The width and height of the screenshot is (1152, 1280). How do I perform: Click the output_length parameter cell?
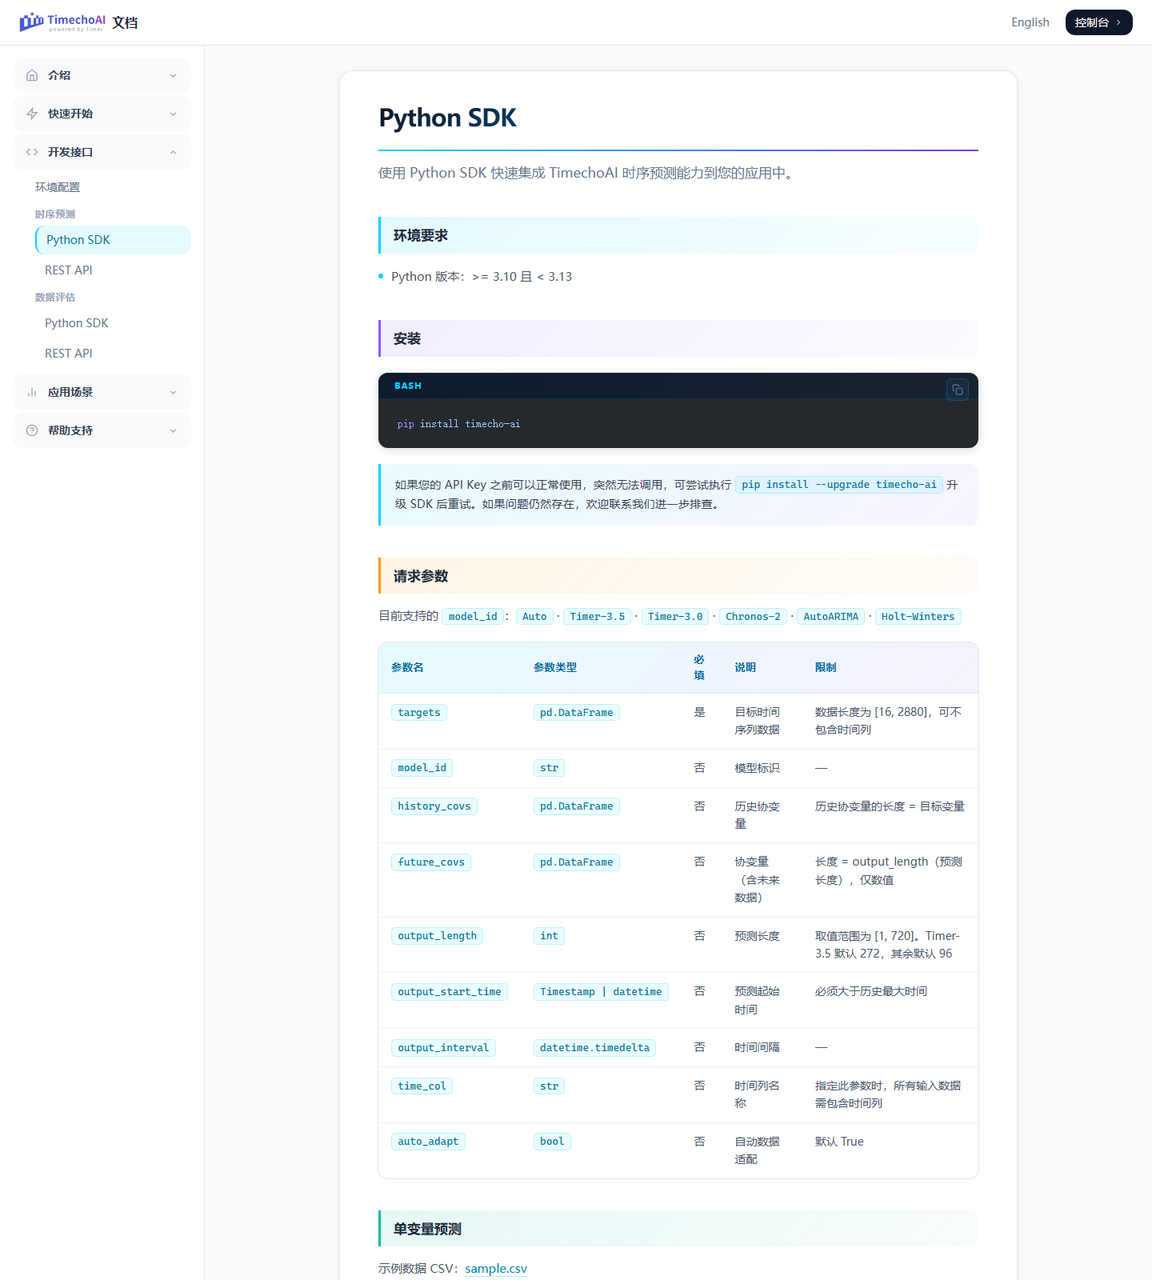[x=437, y=936]
